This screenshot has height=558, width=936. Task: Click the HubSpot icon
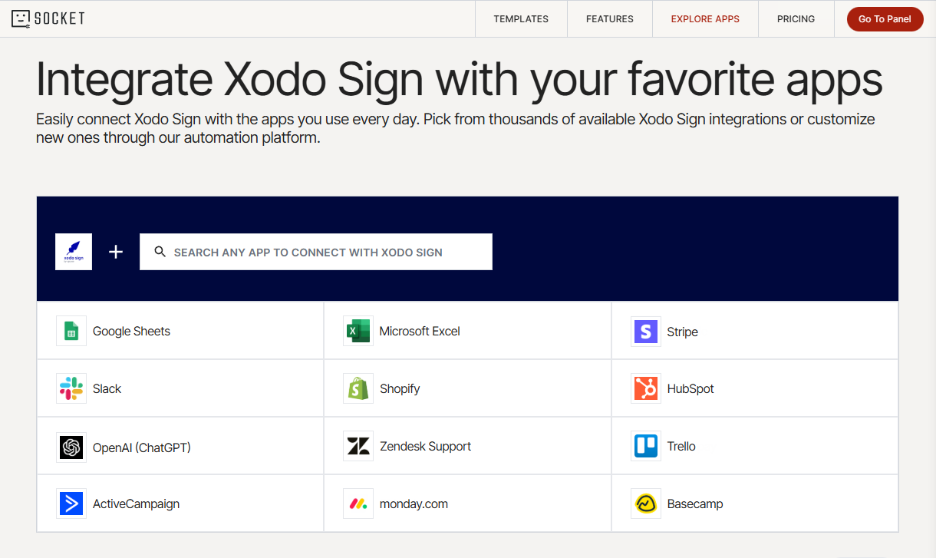pos(645,389)
